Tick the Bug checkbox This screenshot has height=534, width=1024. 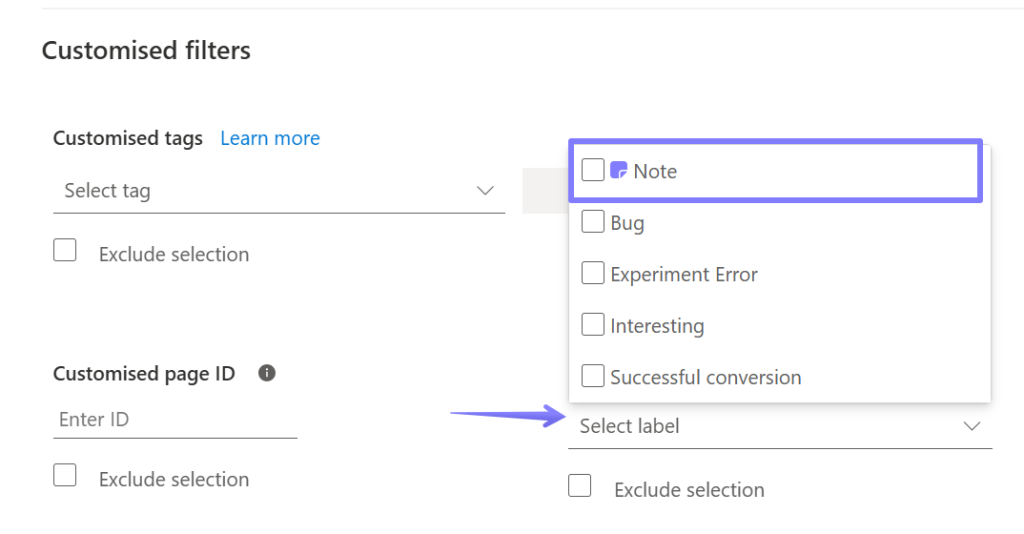coord(593,222)
